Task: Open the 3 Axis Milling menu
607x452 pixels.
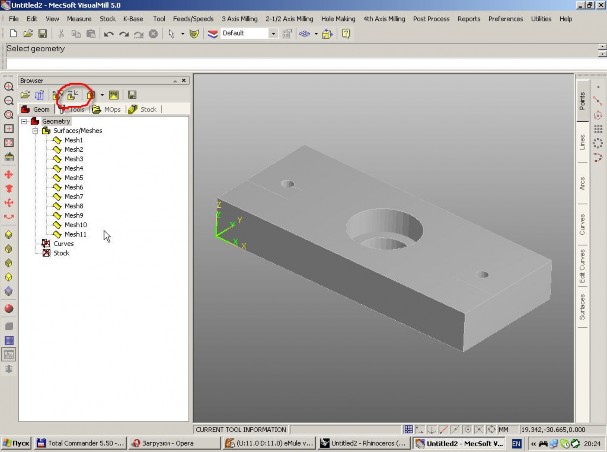Action: (240, 19)
